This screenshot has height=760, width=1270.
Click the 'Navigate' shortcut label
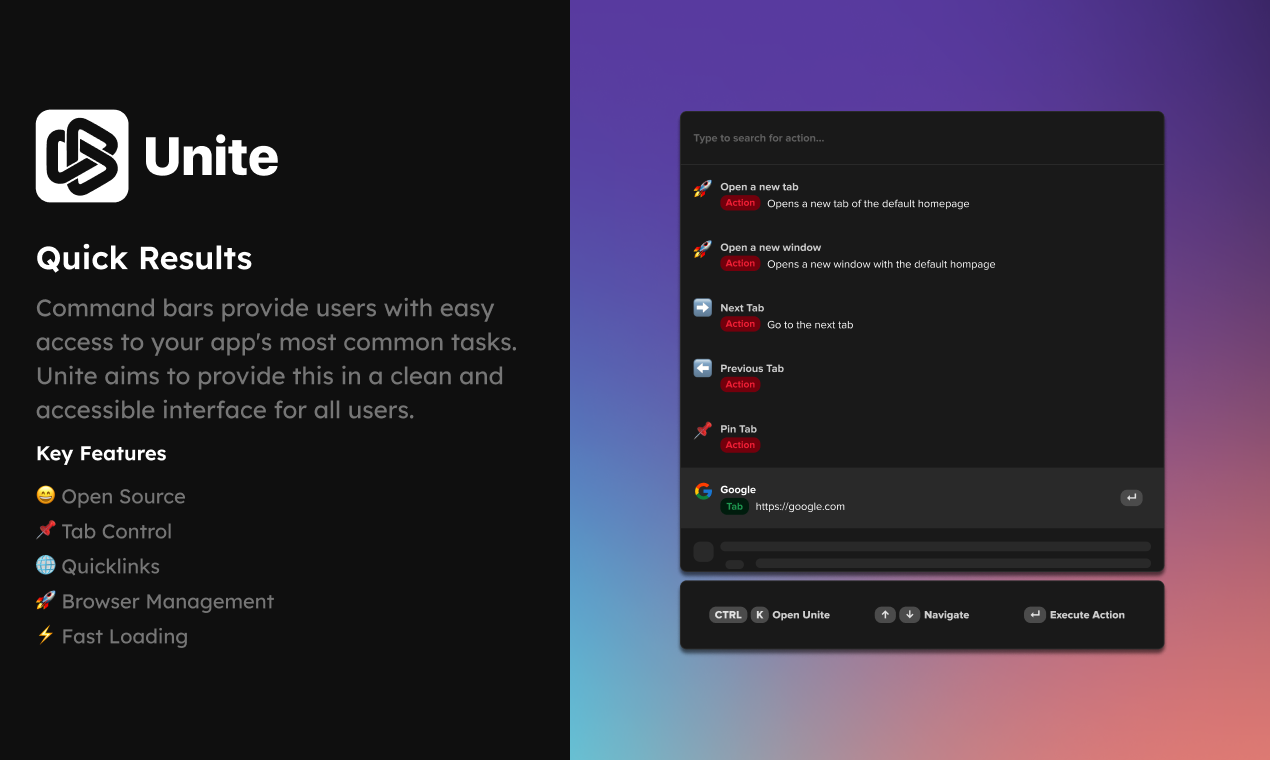point(946,615)
